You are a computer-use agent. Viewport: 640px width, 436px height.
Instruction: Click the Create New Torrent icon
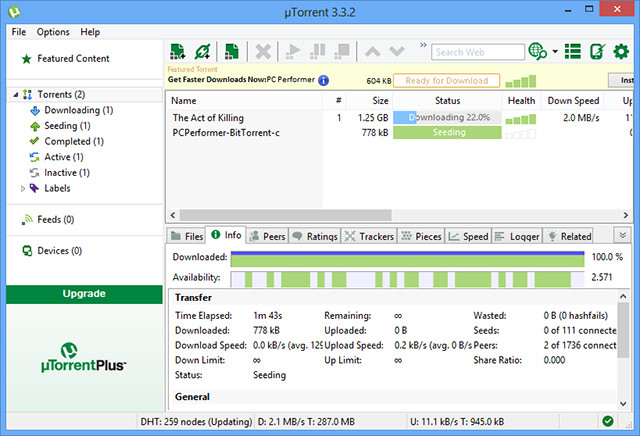232,51
